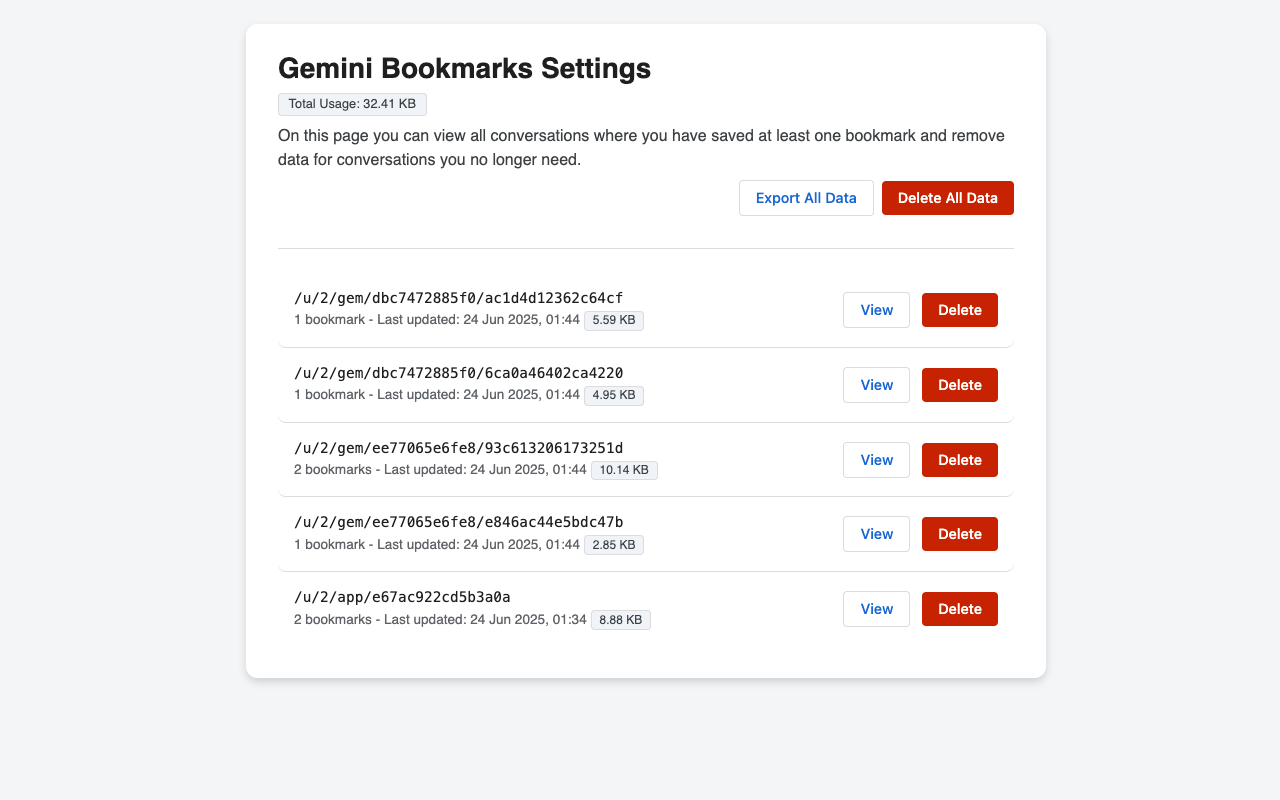Delete conversation ending in ac1d4d12362c64cf
The width and height of the screenshot is (1280, 800).
(960, 310)
